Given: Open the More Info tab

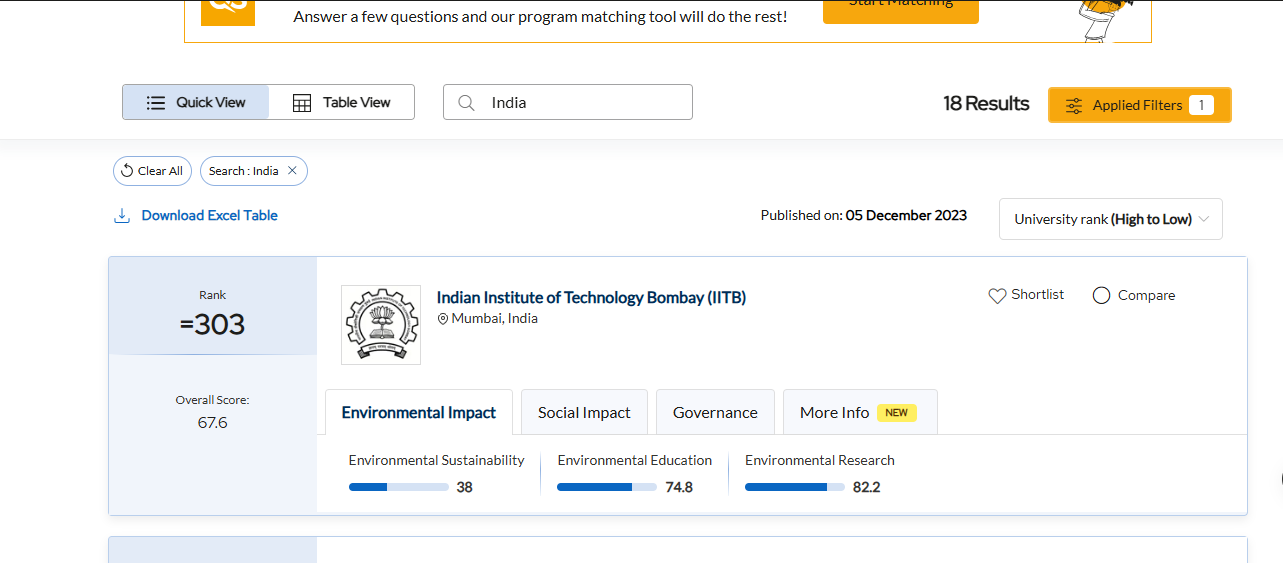Looking at the screenshot, I should pyautogui.click(x=860, y=412).
